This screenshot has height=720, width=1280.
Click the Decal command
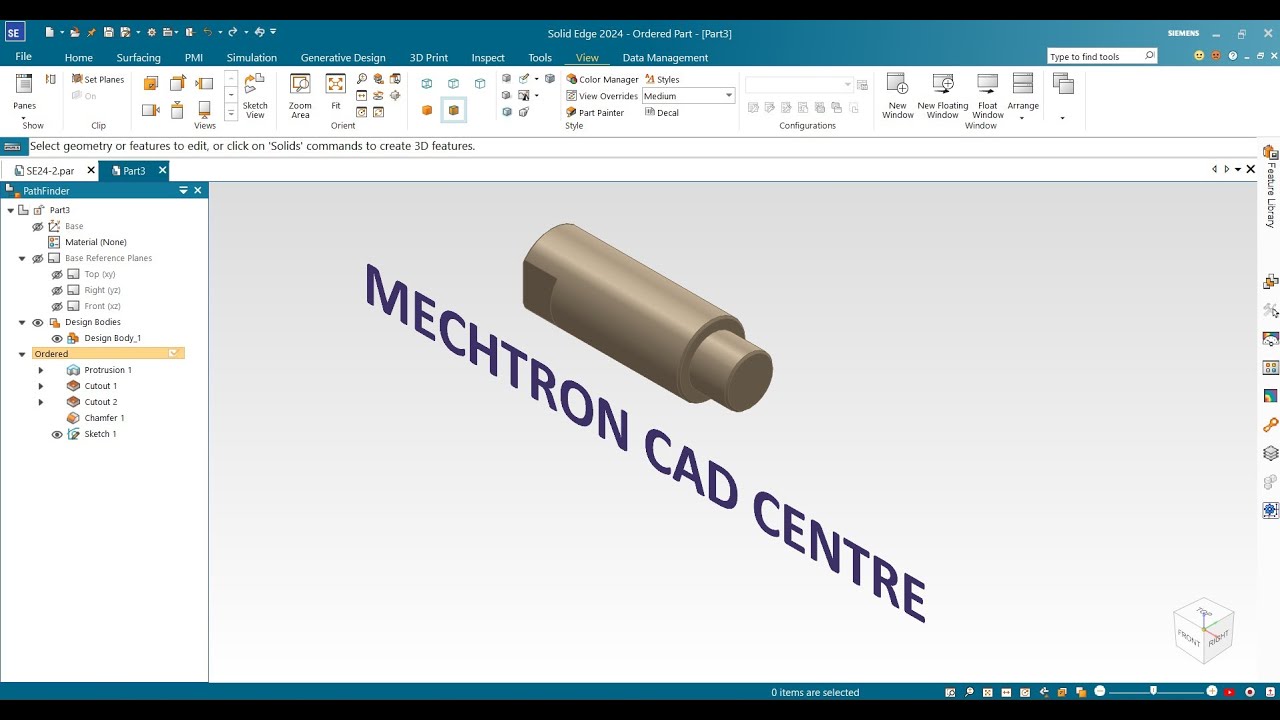pyautogui.click(x=662, y=112)
